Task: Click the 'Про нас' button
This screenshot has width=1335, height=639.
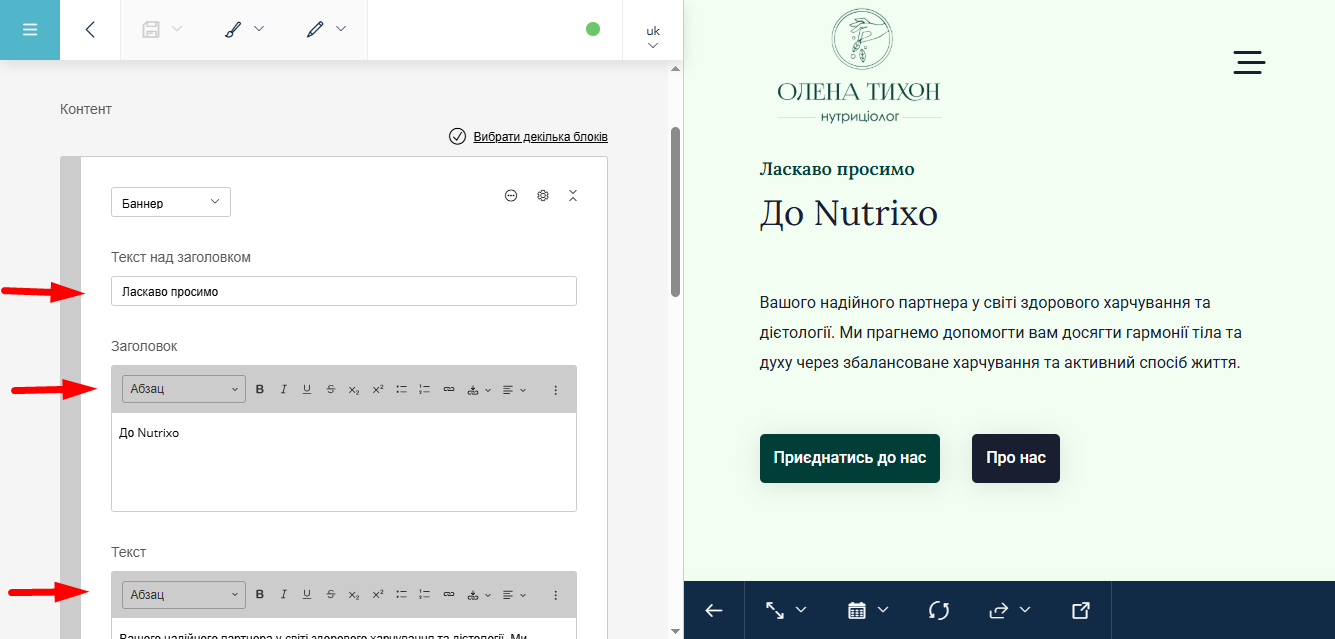Action: pyautogui.click(x=1015, y=458)
